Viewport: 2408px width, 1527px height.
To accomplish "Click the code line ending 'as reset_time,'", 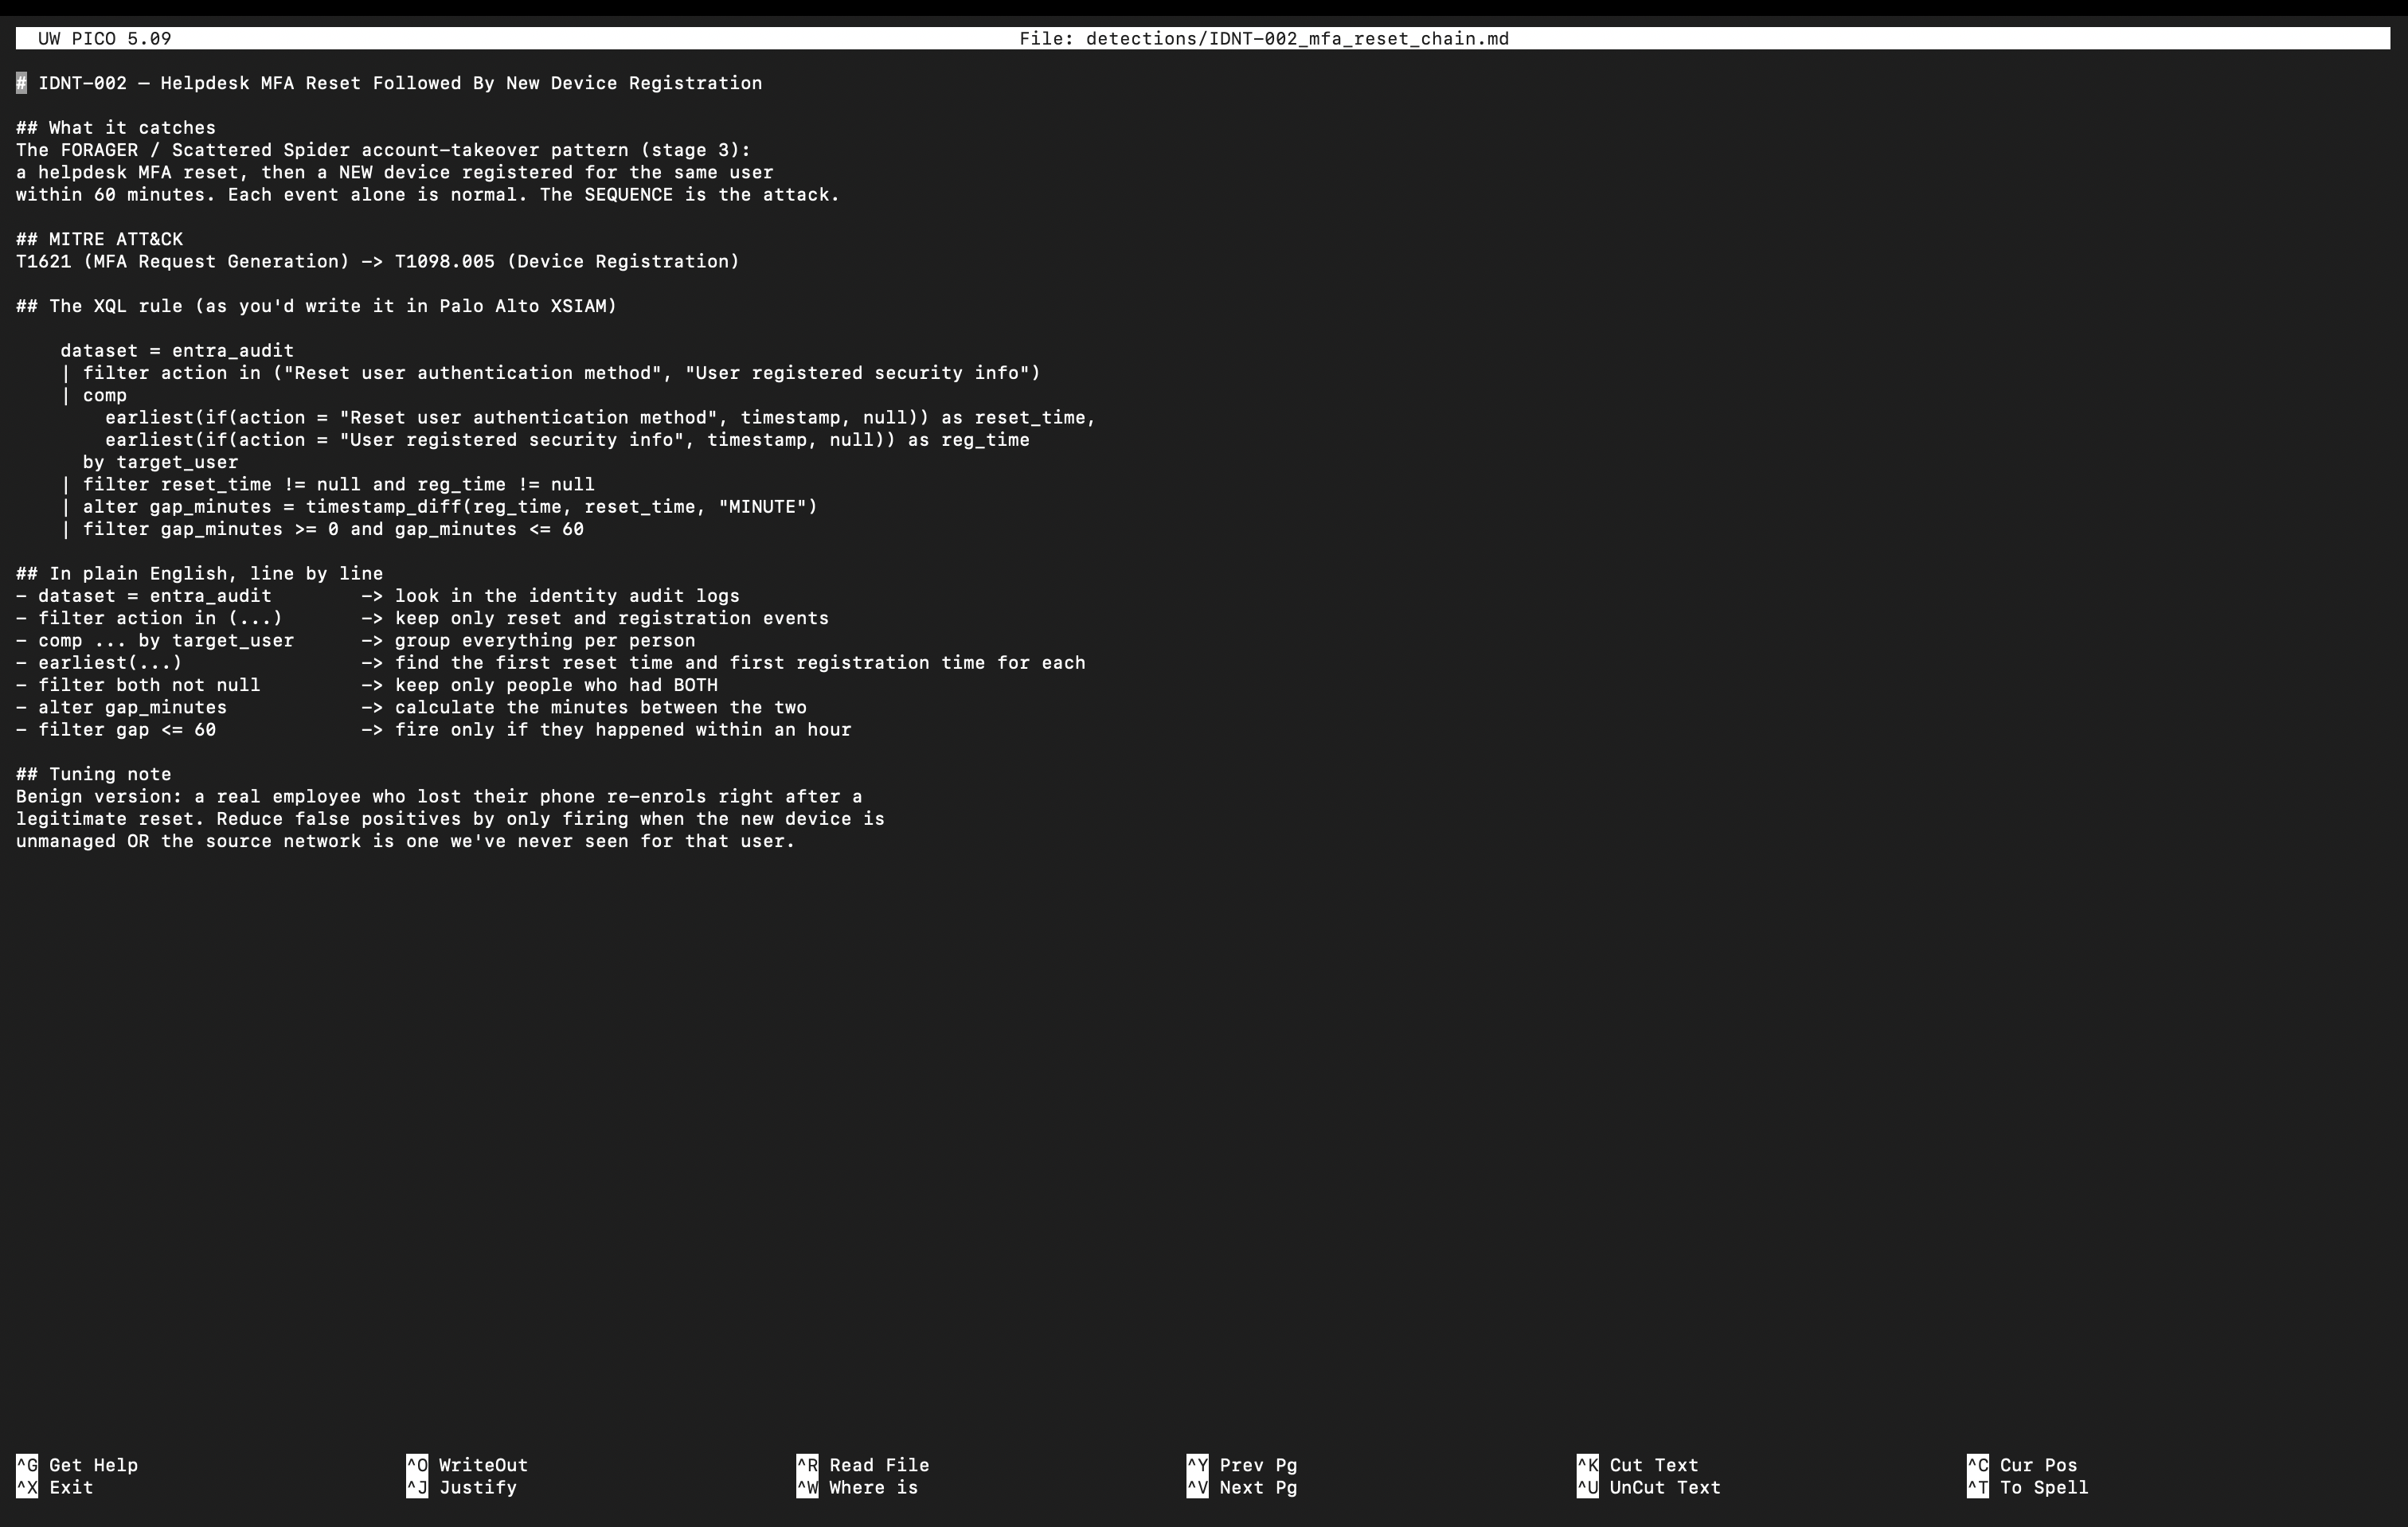I will point(601,417).
